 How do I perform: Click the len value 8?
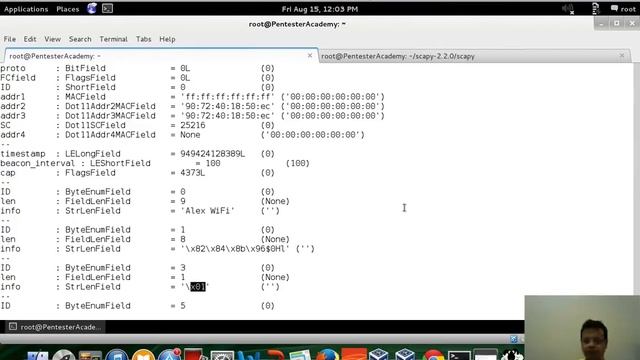pos(183,239)
